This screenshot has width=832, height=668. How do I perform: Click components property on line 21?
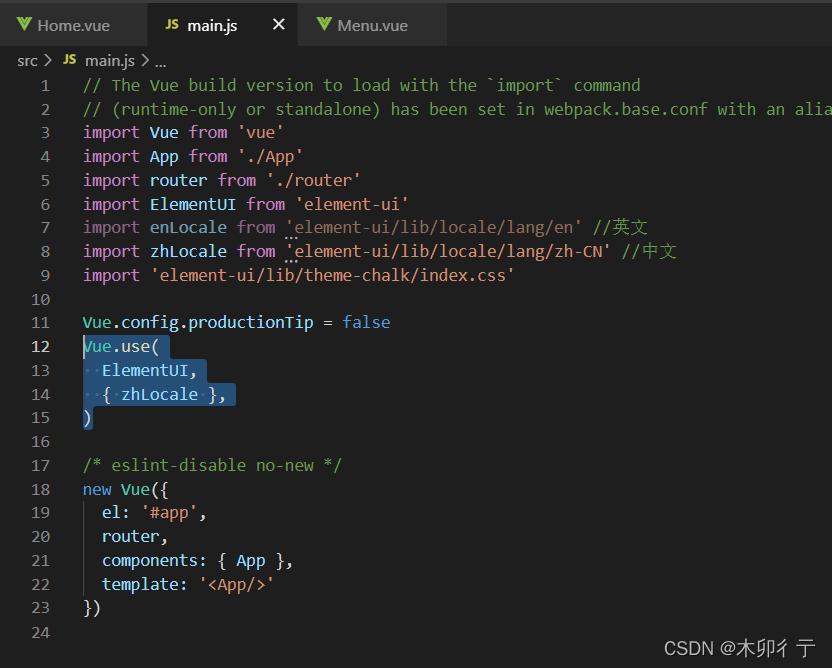click(150, 560)
